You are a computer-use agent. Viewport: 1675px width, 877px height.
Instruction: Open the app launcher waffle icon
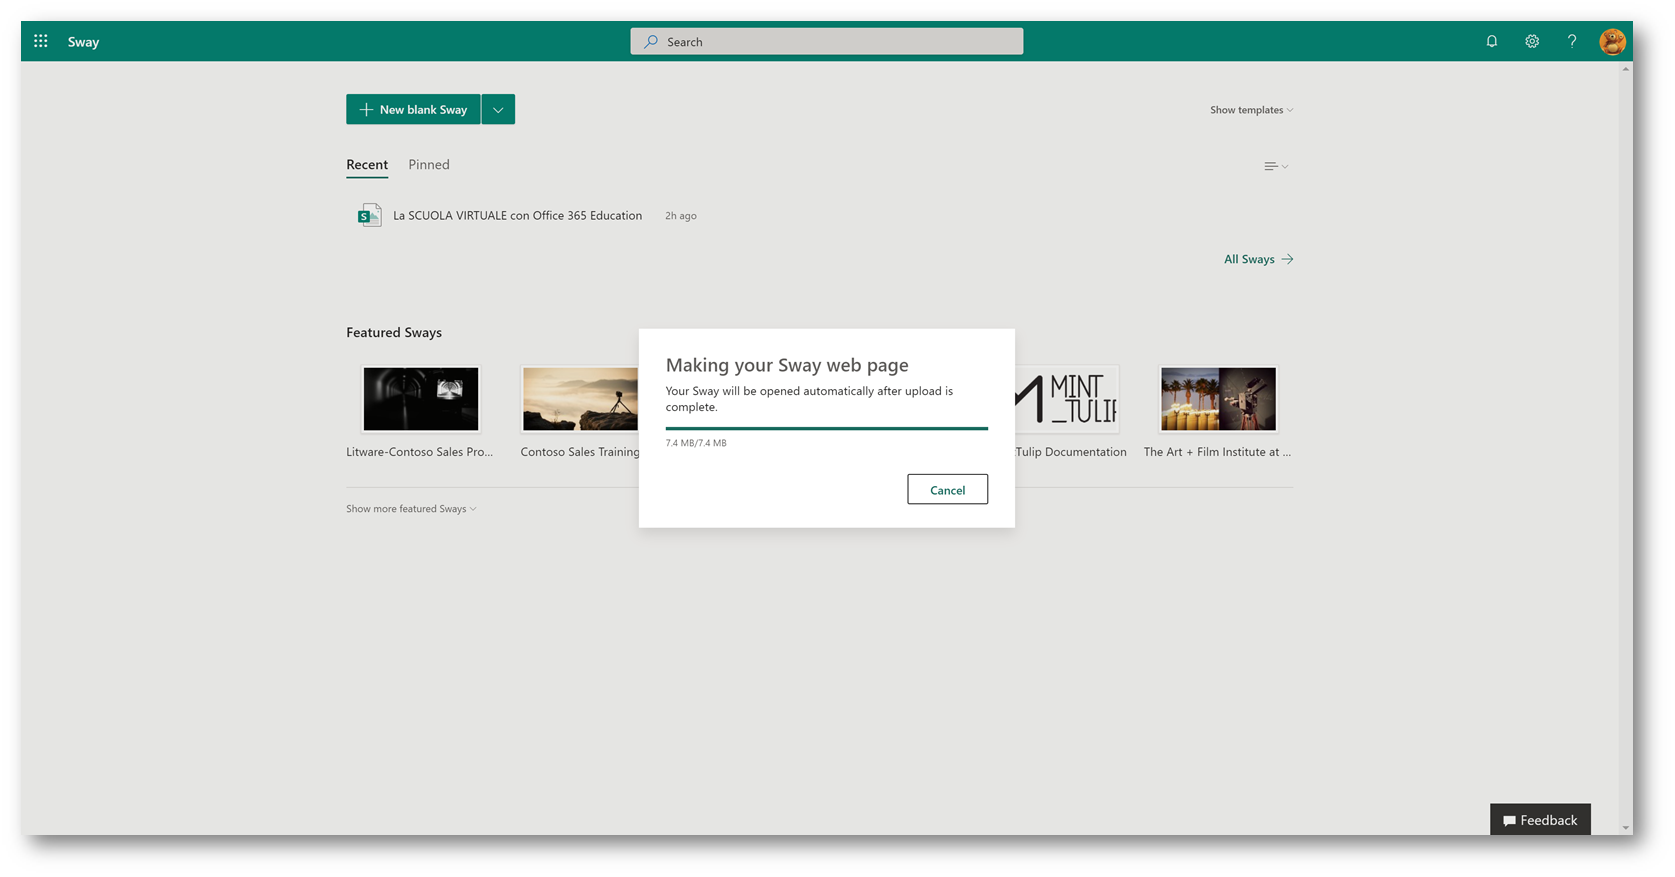[41, 41]
